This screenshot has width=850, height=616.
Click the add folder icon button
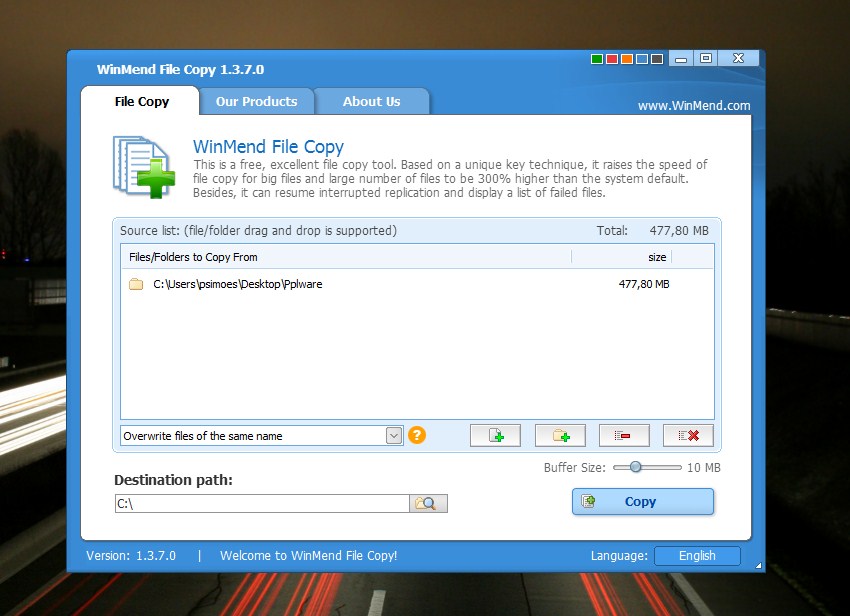[x=560, y=435]
